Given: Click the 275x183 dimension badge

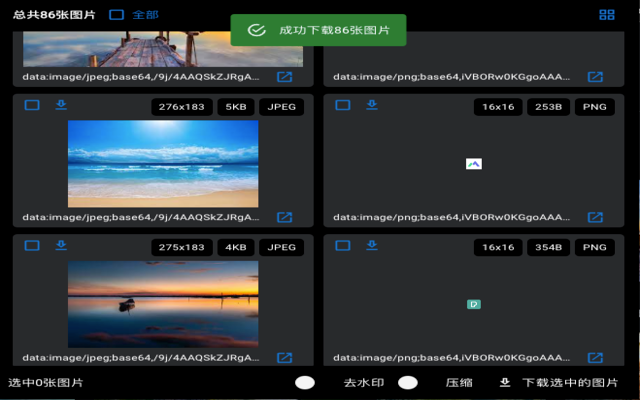Looking at the screenshot, I should pos(182,247).
